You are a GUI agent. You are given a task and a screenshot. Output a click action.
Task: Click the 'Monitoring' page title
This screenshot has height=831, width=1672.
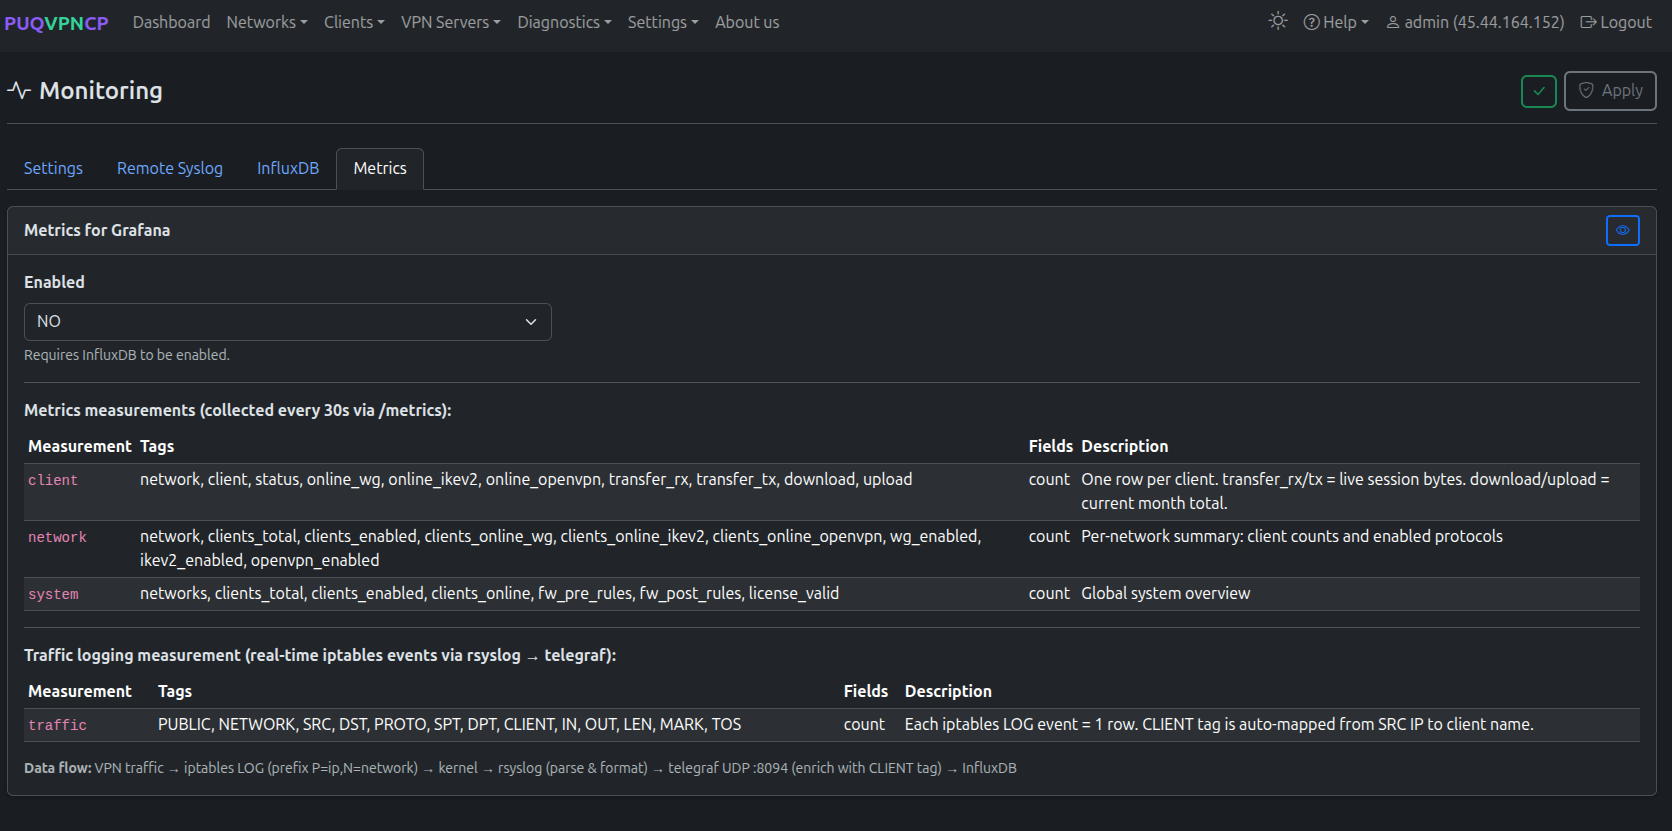point(101,91)
